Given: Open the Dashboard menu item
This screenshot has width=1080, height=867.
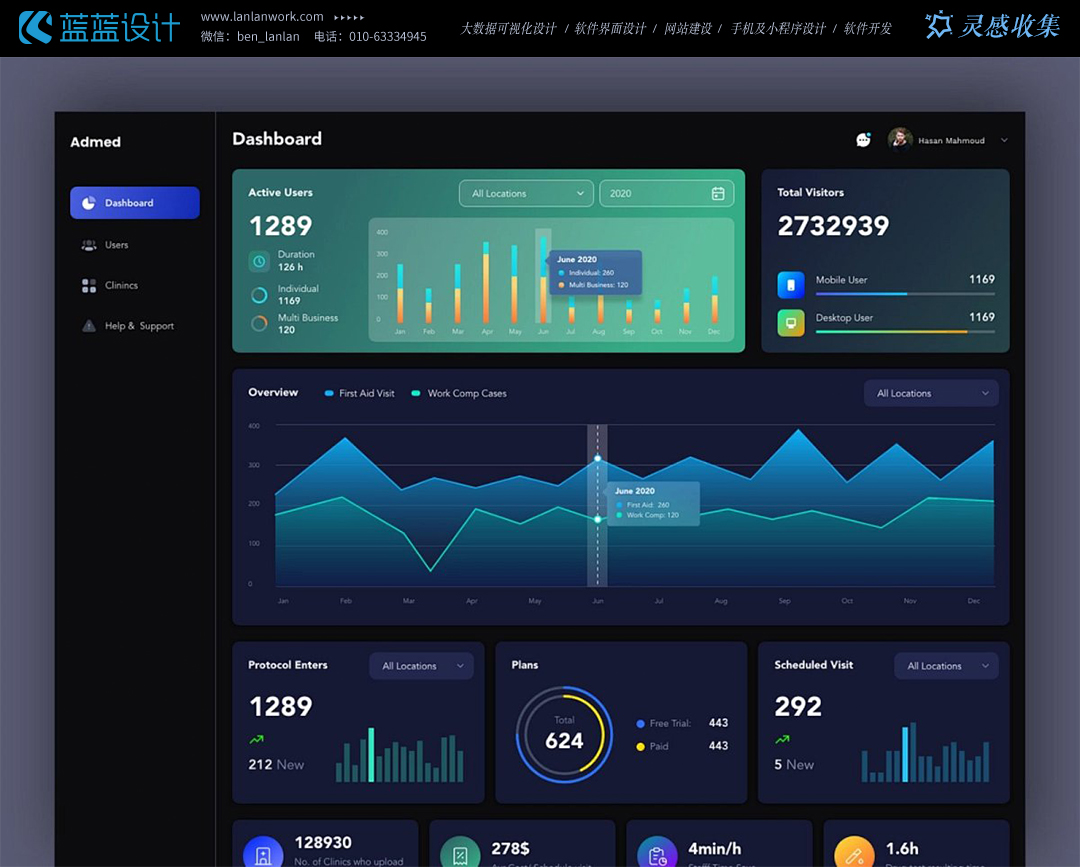Looking at the screenshot, I should click(x=134, y=203).
